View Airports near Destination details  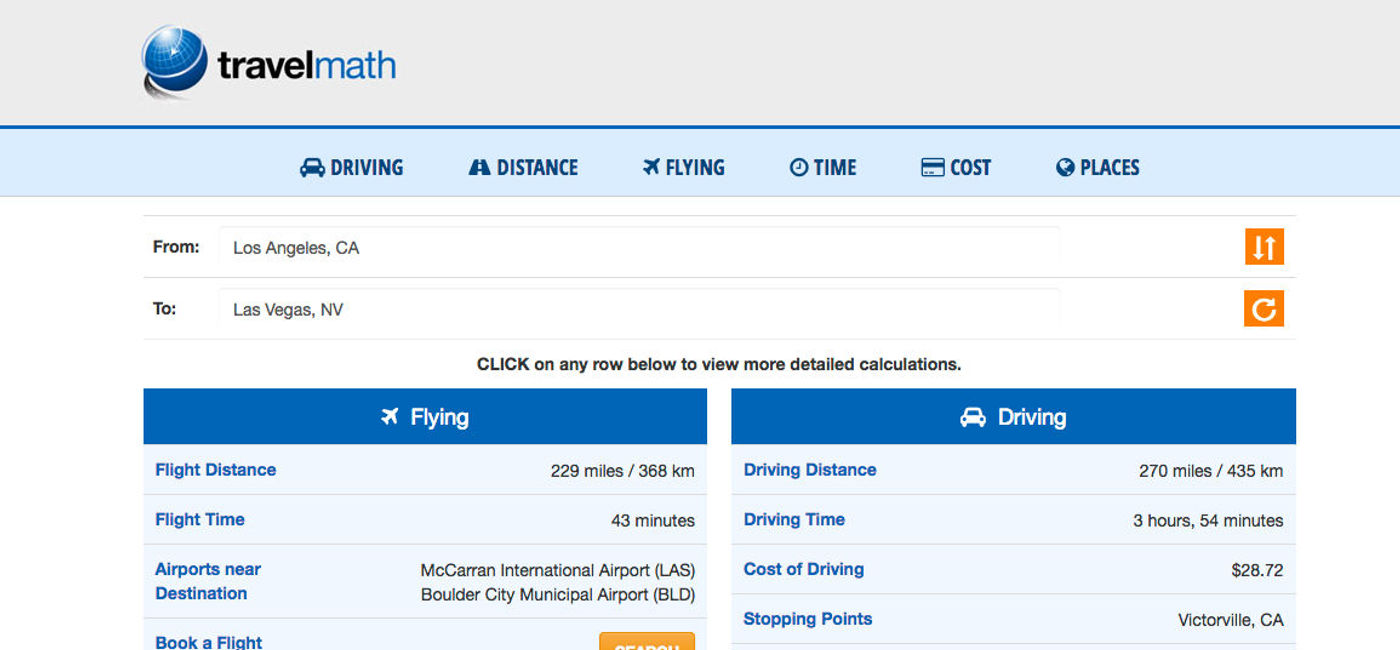coord(425,581)
